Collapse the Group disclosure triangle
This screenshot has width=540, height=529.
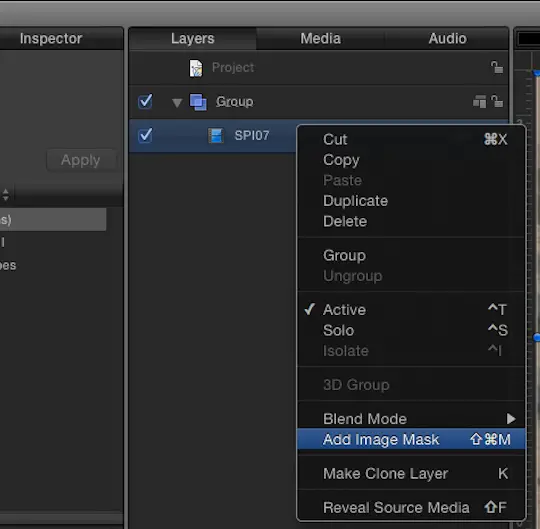(177, 103)
